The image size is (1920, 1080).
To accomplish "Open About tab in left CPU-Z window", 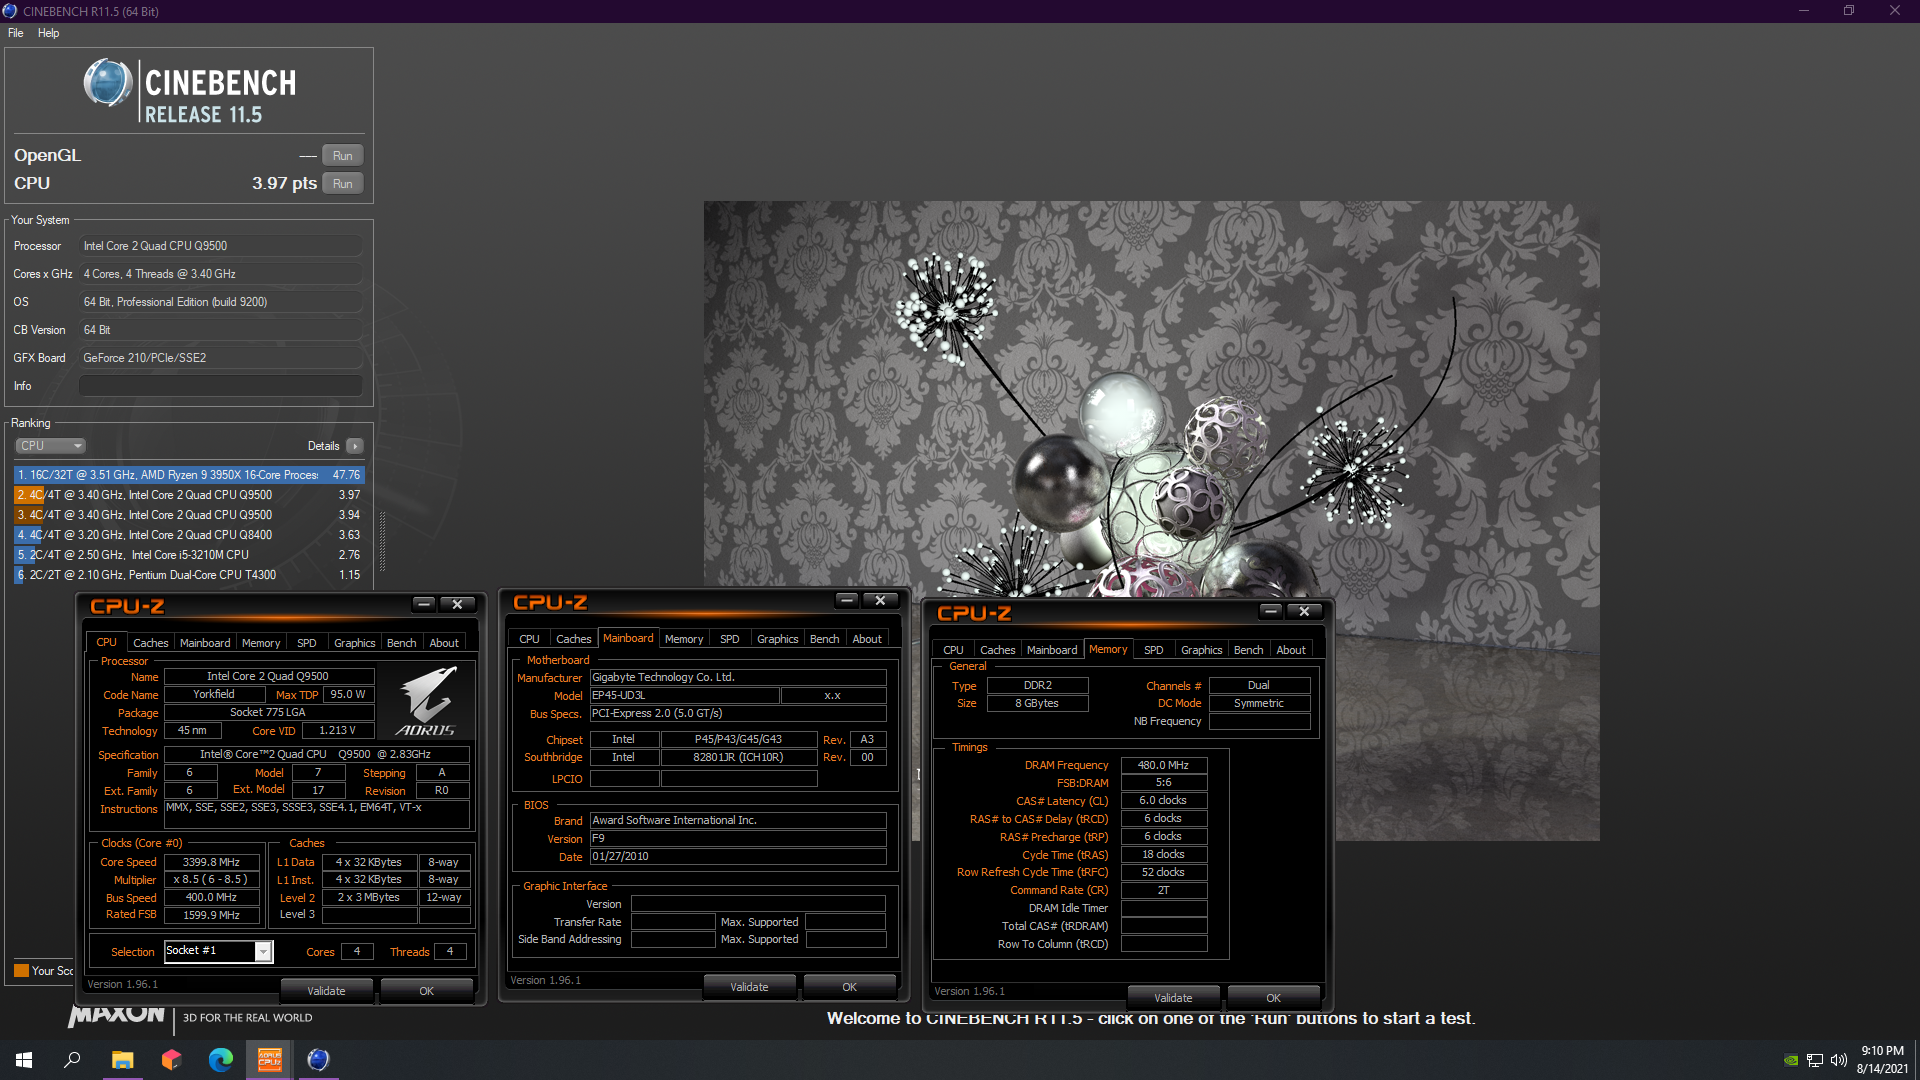I will pyautogui.click(x=444, y=643).
